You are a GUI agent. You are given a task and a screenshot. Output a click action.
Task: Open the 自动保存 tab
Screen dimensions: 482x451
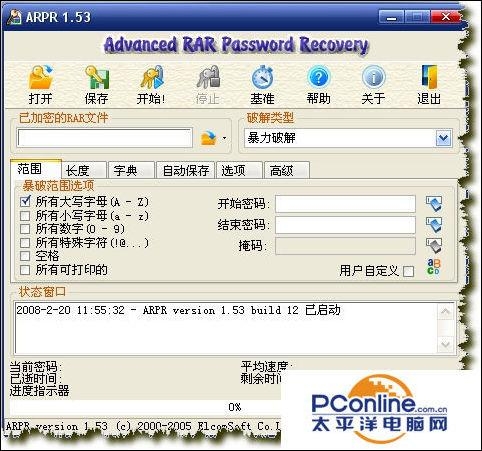point(185,170)
